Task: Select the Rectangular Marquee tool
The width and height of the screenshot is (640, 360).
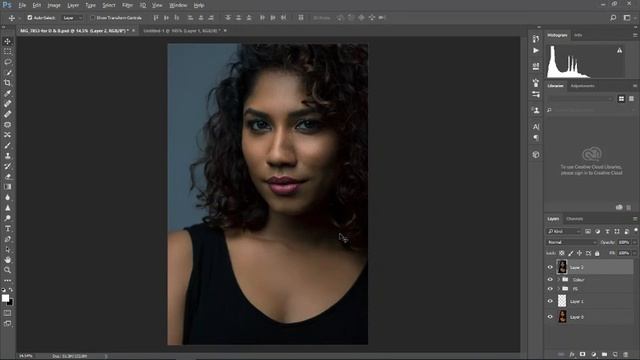Action: [x=7, y=52]
